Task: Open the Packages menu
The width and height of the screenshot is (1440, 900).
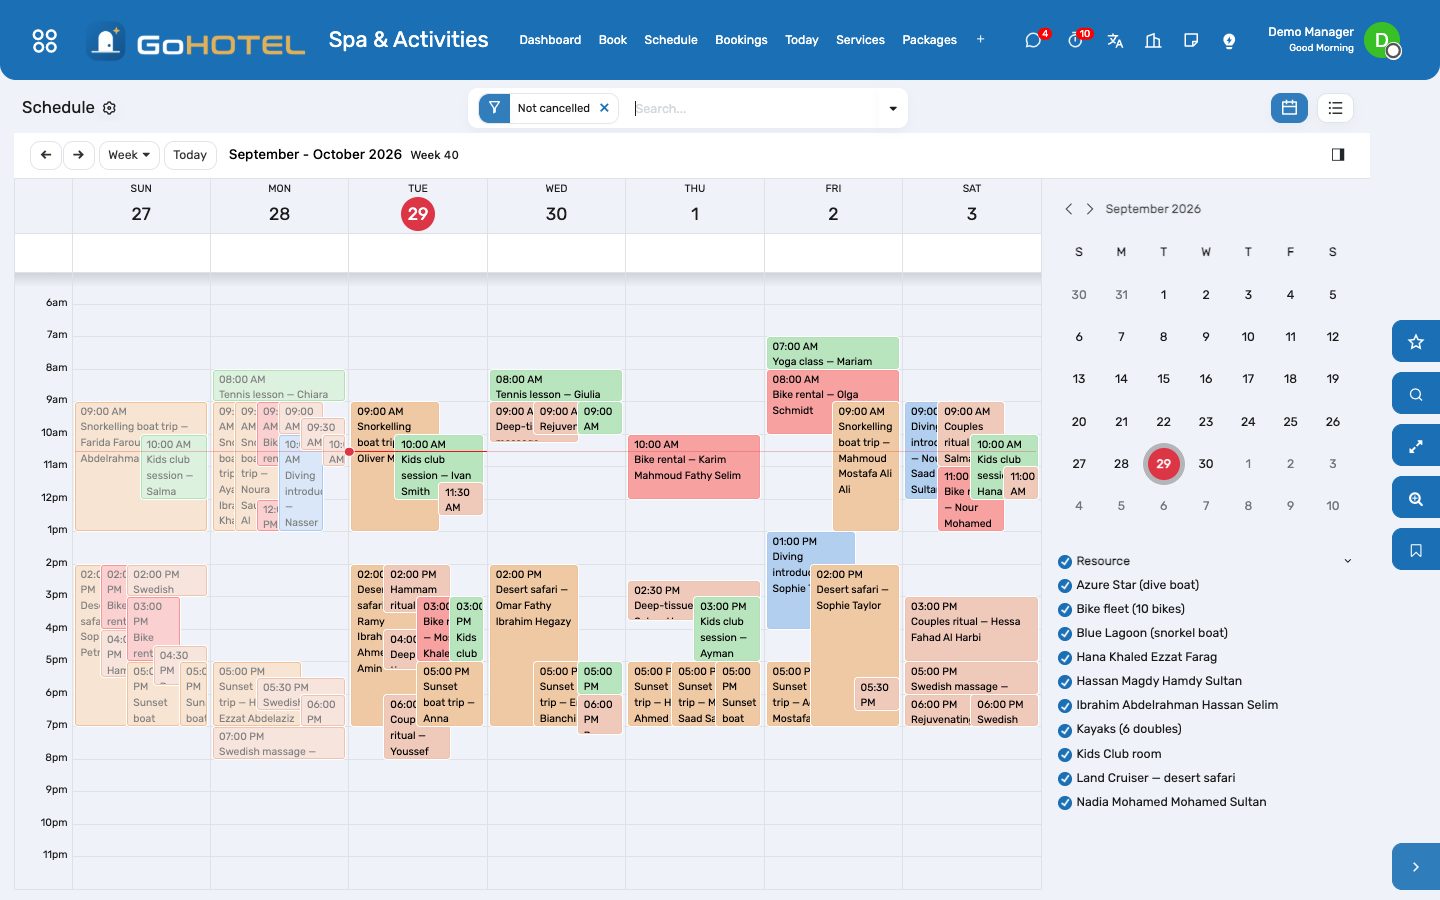Action: click(929, 40)
